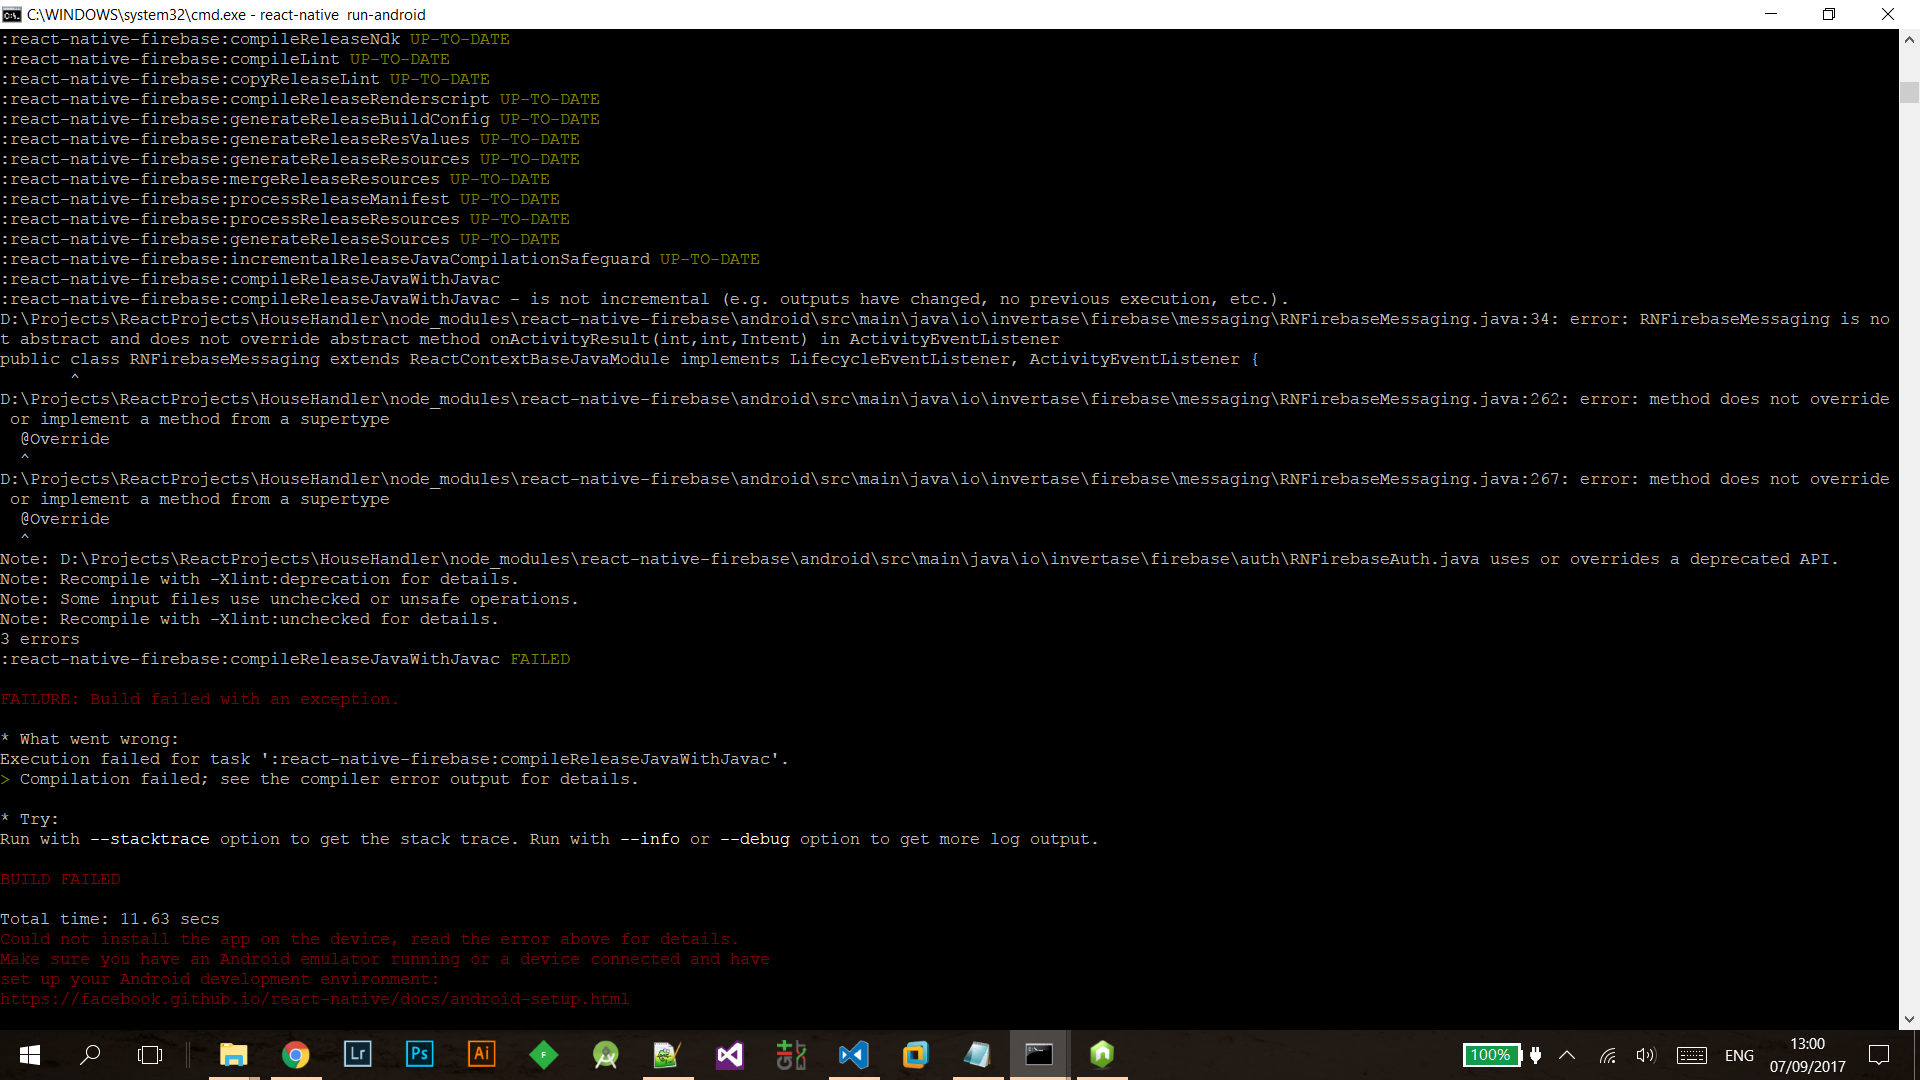Image resolution: width=1920 pixels, height=1080 pixels.
Task: Open the Wi-Fi network status flyout
Action: pyautogui.click(x=1607, y=1055)
